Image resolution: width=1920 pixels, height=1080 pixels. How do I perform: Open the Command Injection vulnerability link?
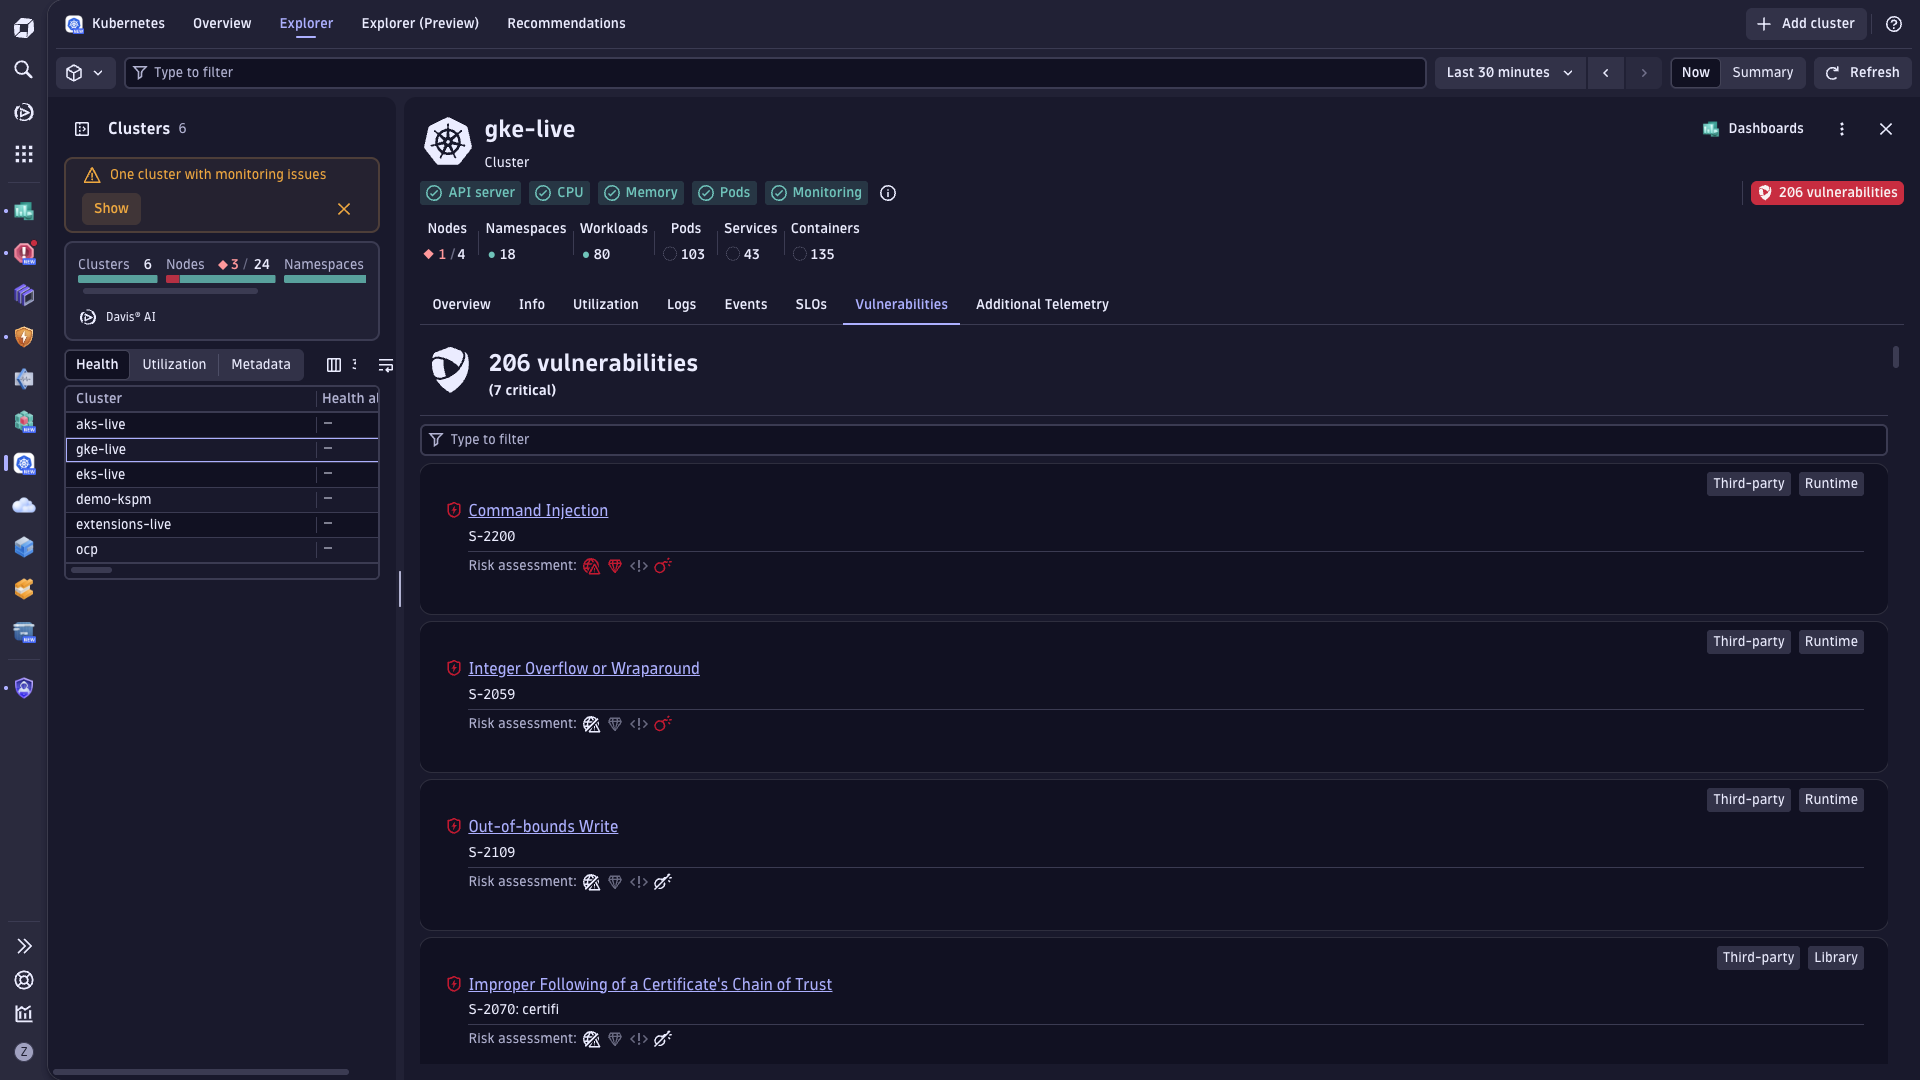[x=537, y=511]
